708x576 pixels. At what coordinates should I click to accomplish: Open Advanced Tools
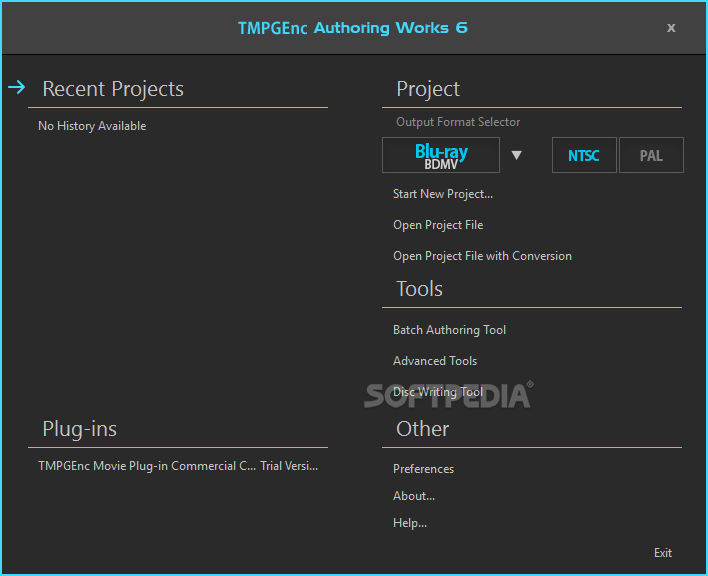point(435,361)
